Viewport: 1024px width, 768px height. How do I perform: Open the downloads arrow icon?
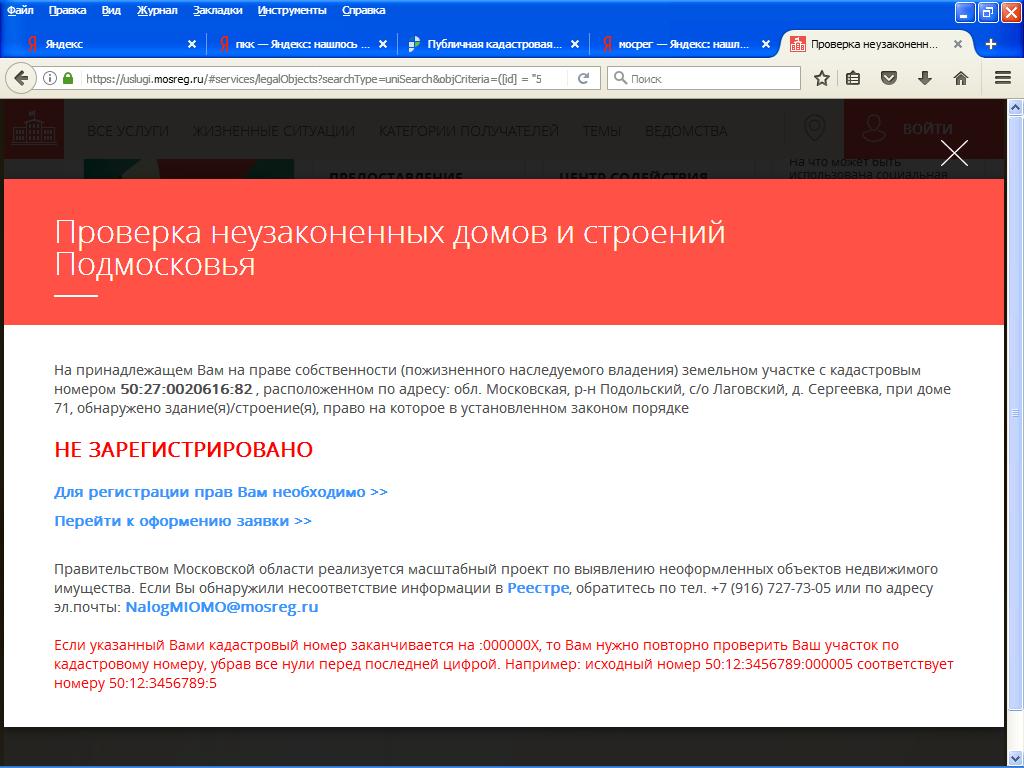click(x=925, y=78)
